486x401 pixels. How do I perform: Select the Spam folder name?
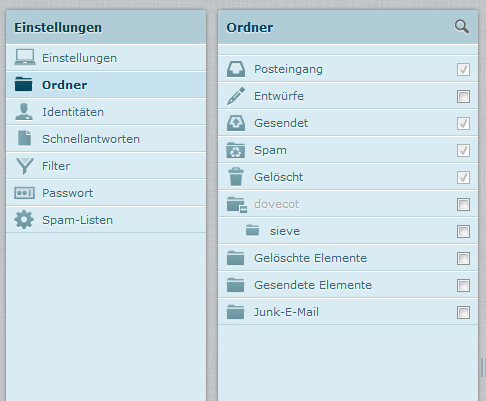[270, 150]
